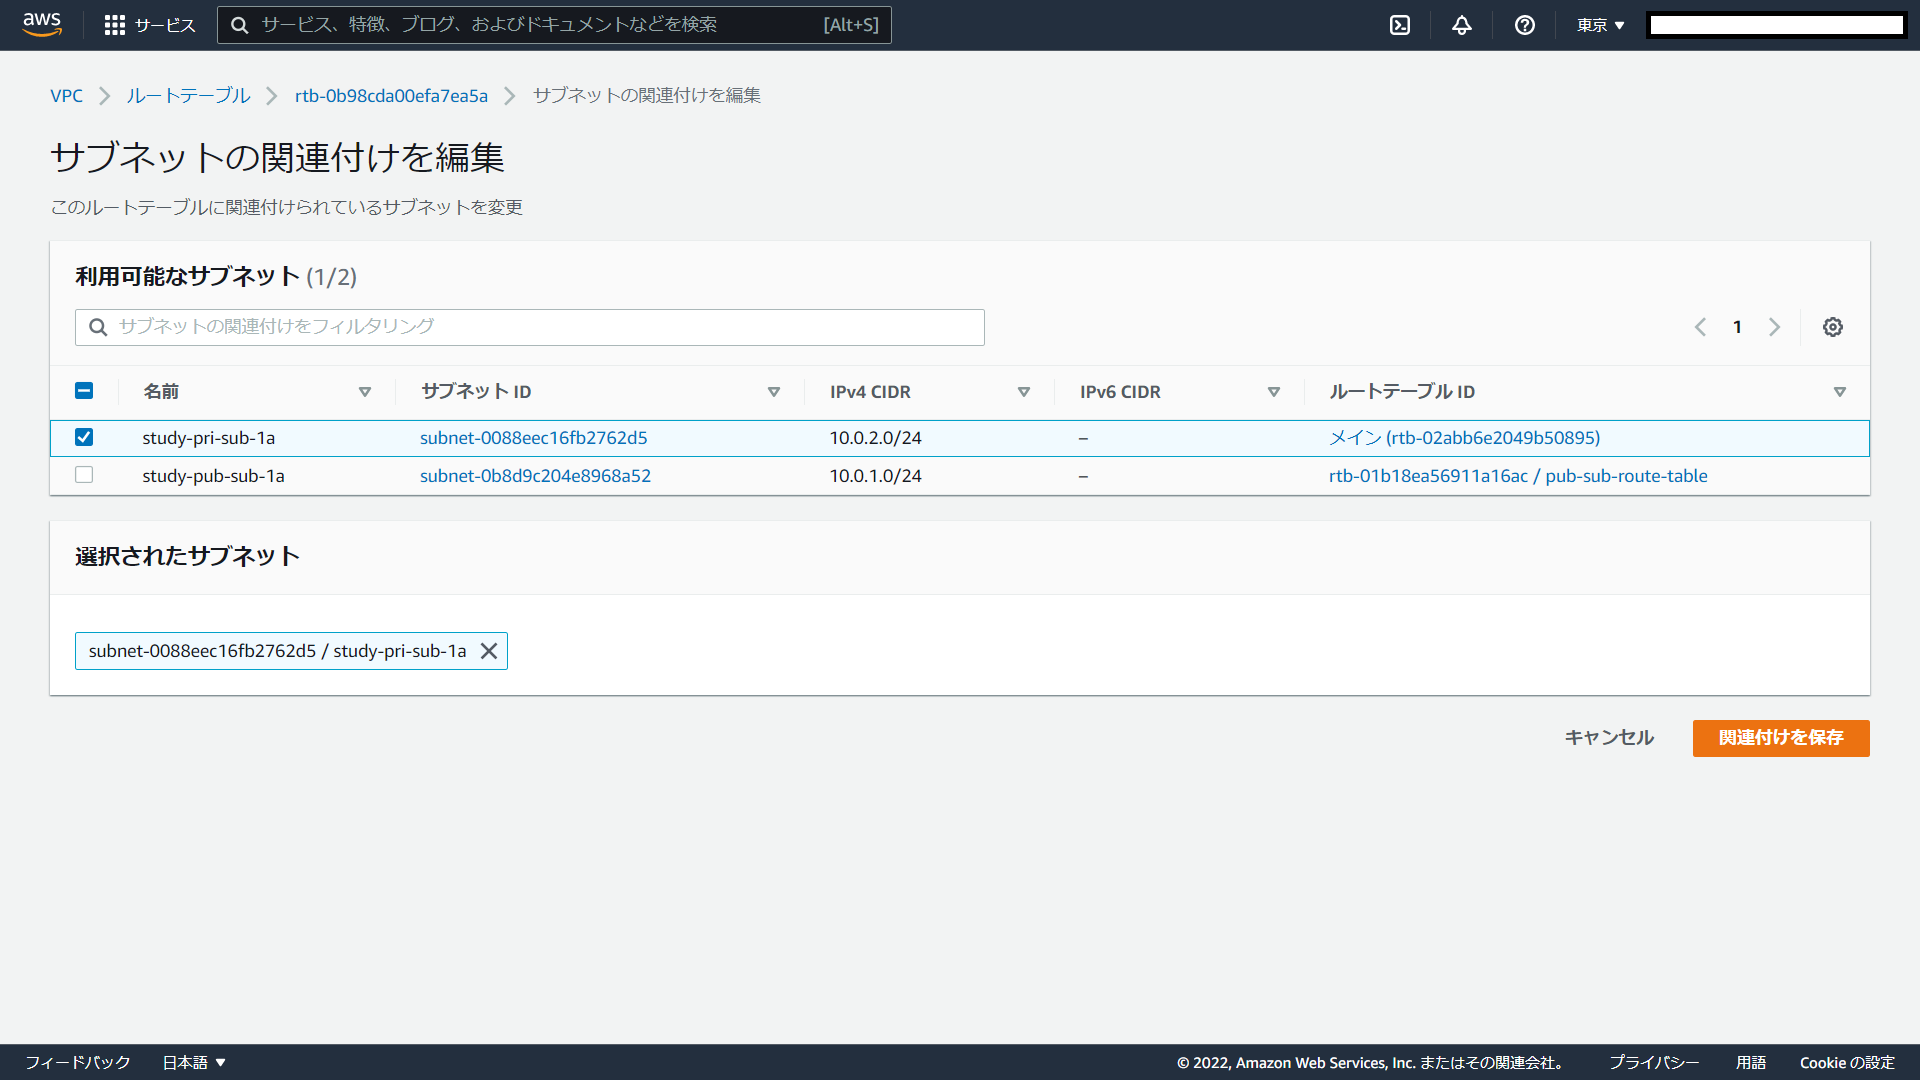Click the AWS logo home icon

click(42, 24)
